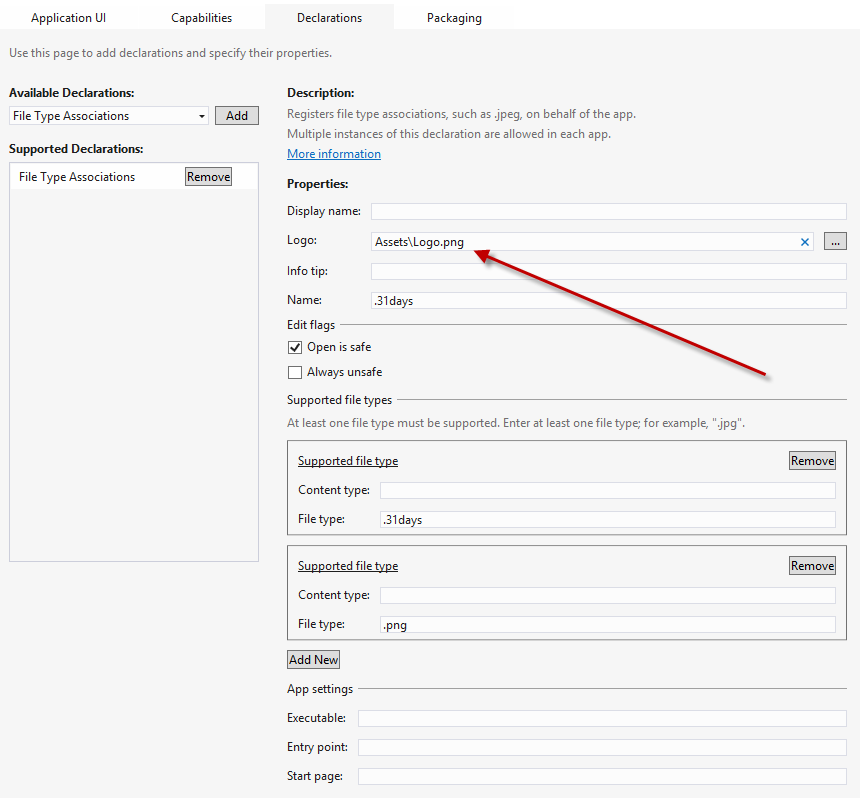Open the More information link

point(334,154)
